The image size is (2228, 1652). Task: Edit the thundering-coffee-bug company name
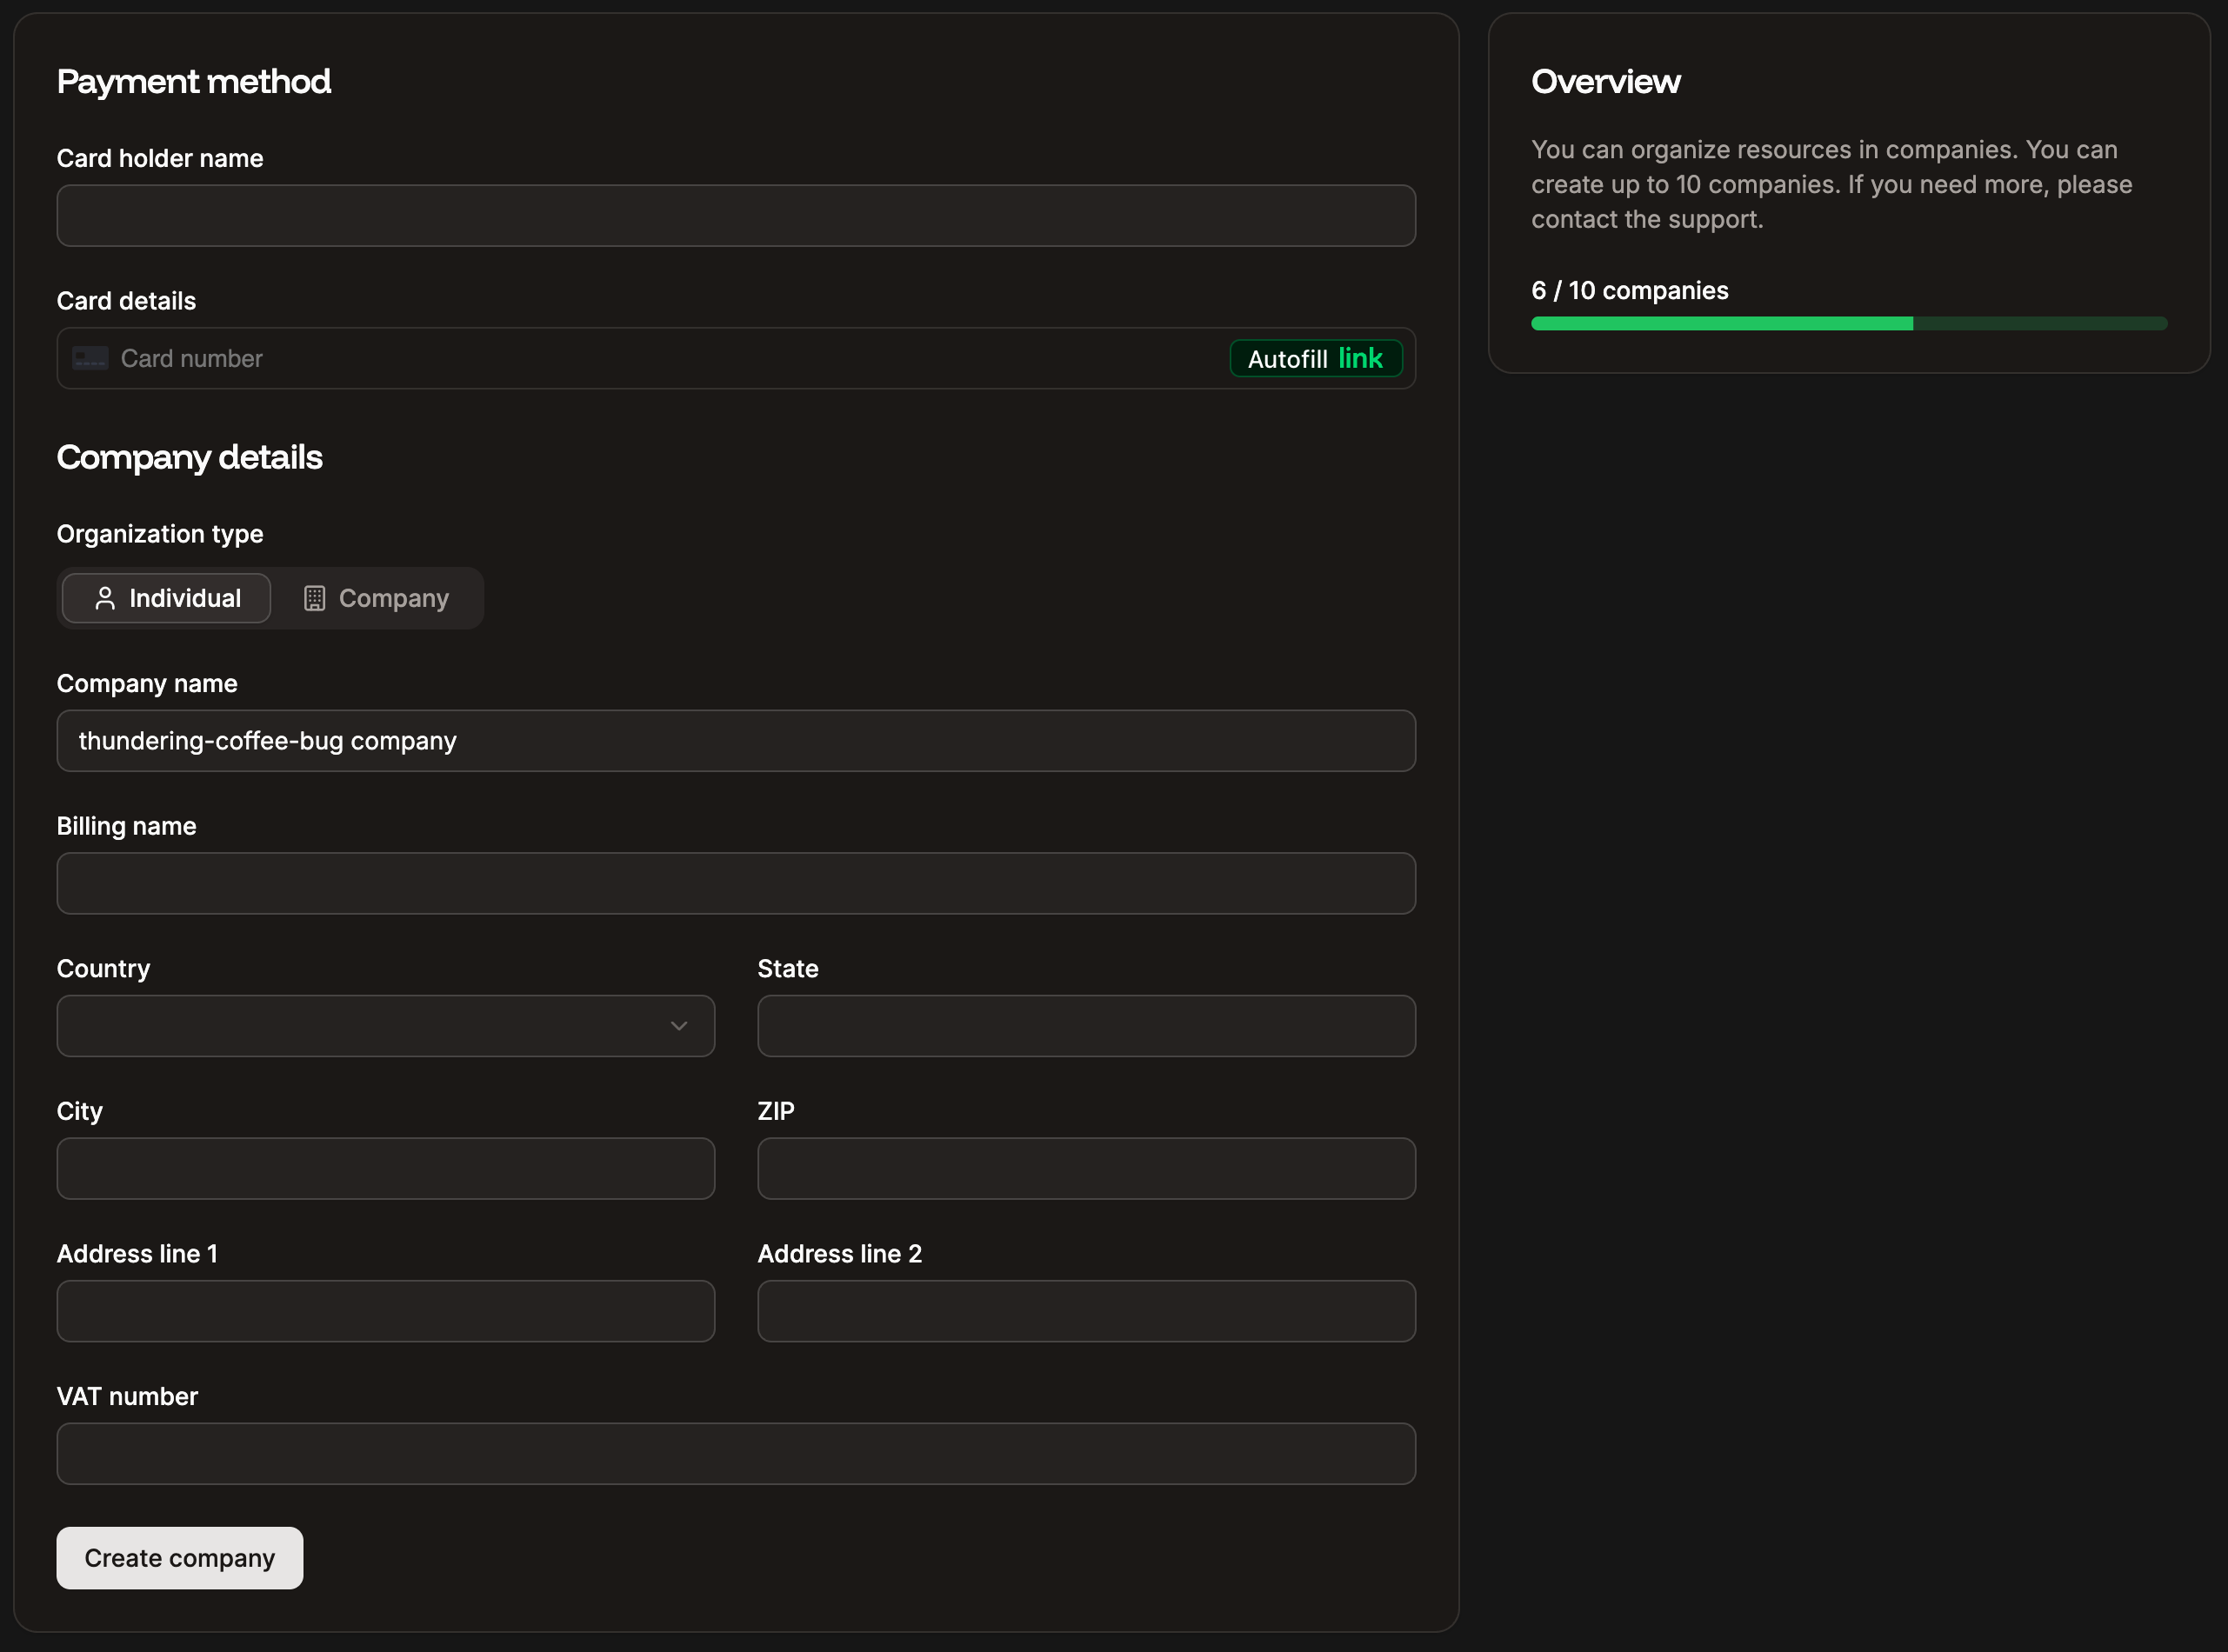point(735,741)
